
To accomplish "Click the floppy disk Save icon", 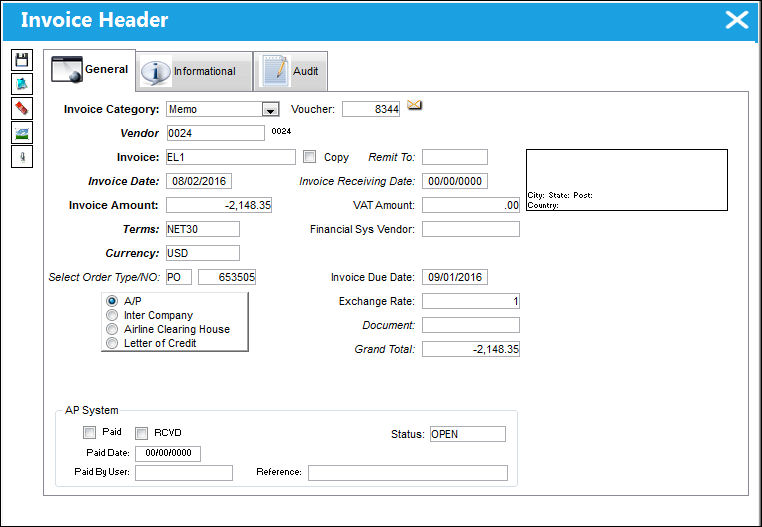I will 22,60.
